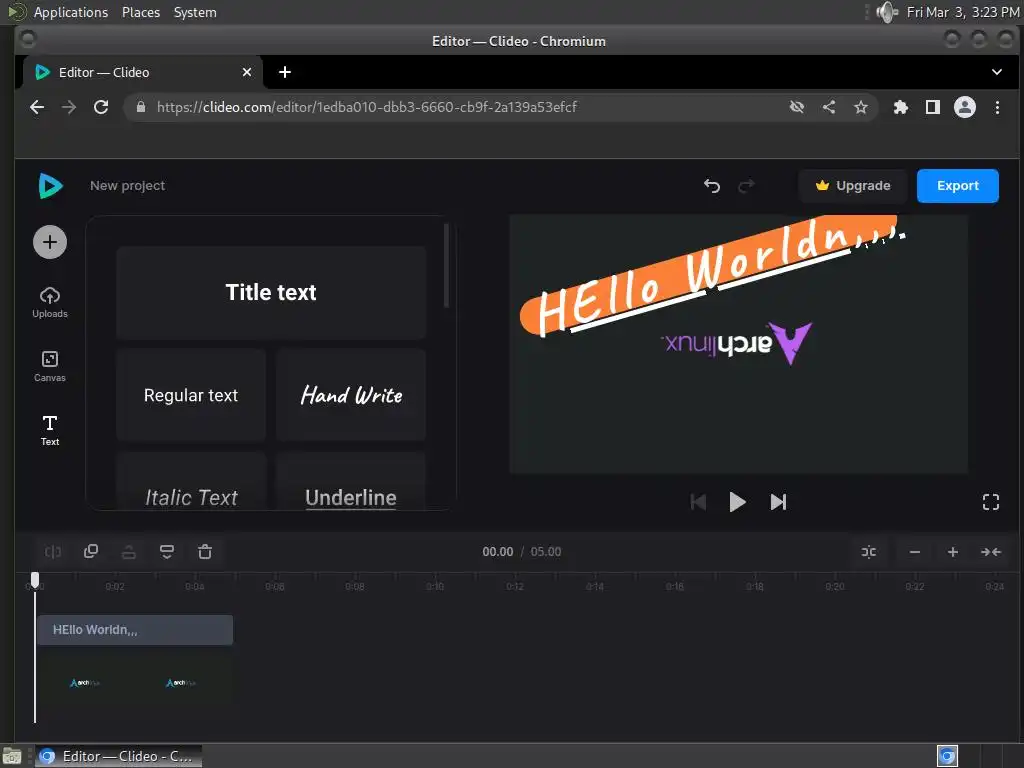1024x768 pixels.
Task: Close the Editor — Clideo tab
Action: (x=247, y=72)
